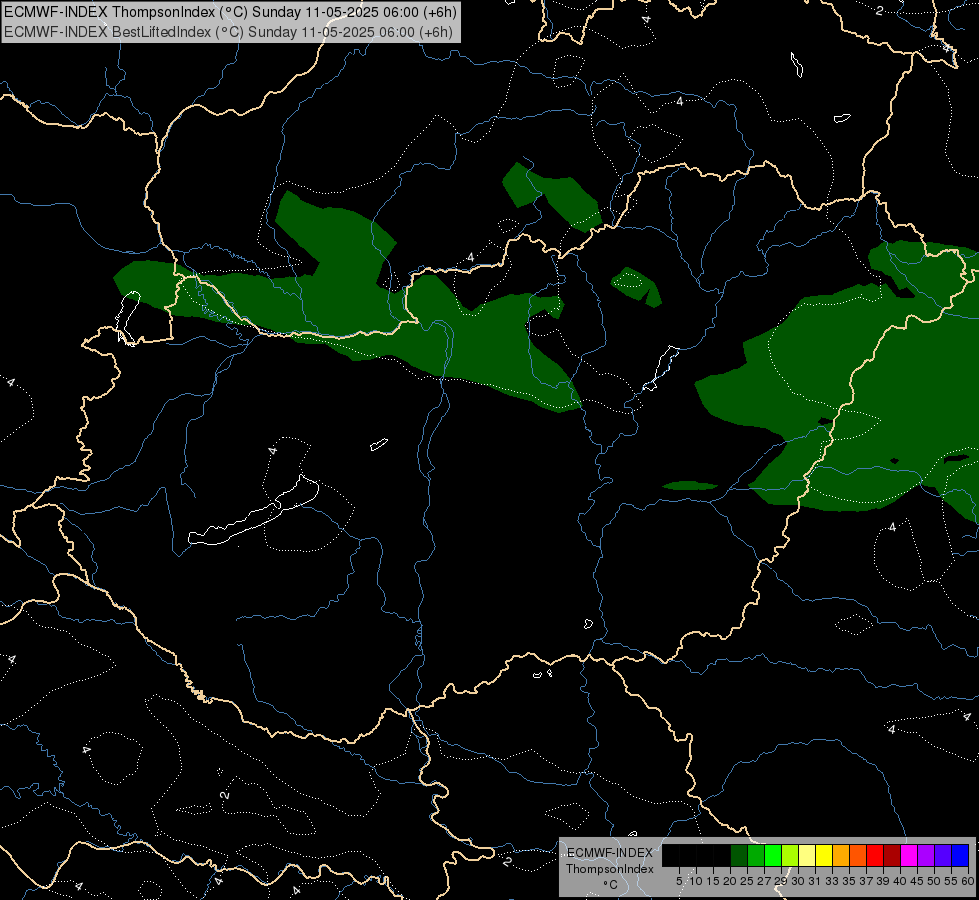Image resolution: width=979 pixels, height=900 pixels.
Task: Select the pale yellow 30-31 legend swatch
Action: pyautogui.click(x=807, y=855)
